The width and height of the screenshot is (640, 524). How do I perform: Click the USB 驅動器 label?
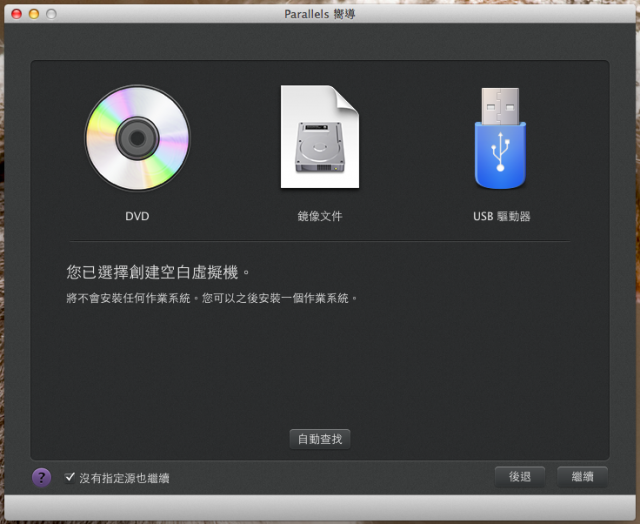click(x=502, y=216)
